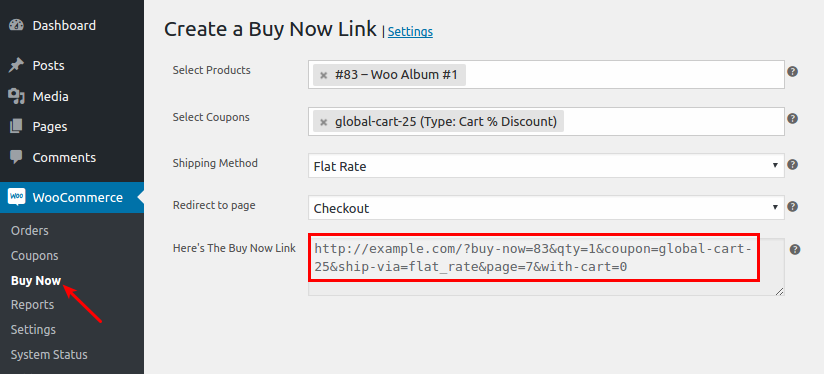Click the WooCommerce Woo logo icon

[x=16, y=197]
